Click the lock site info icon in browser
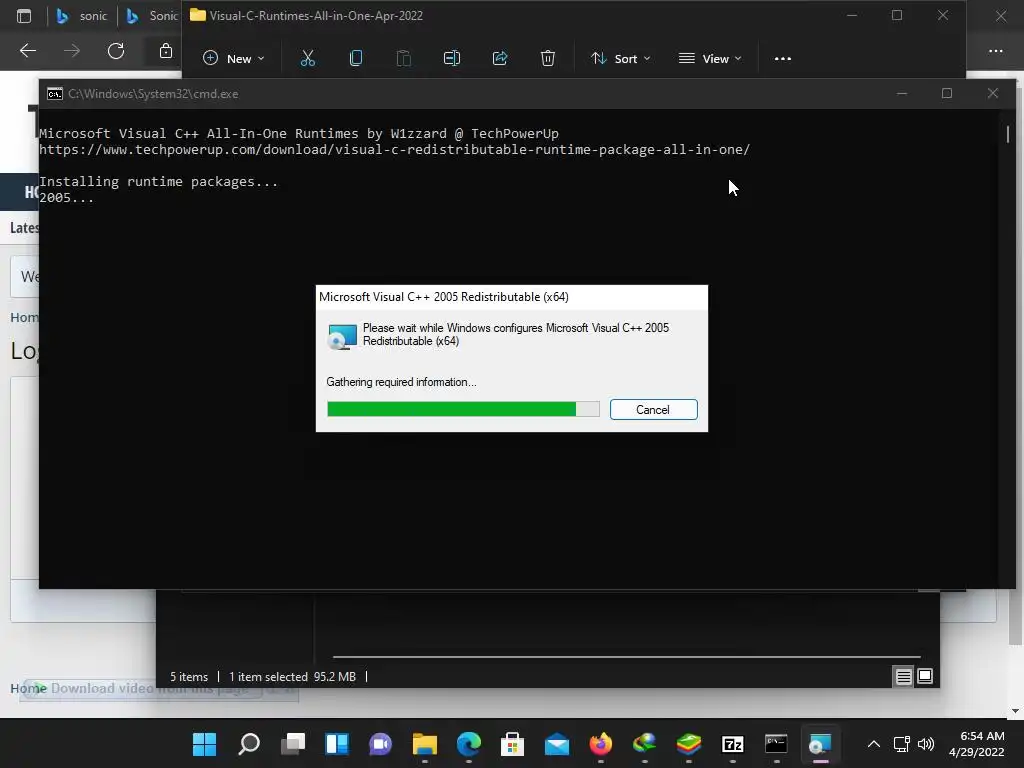The image size is (1024, 768). pyautogui.click(x=166, y=51)
